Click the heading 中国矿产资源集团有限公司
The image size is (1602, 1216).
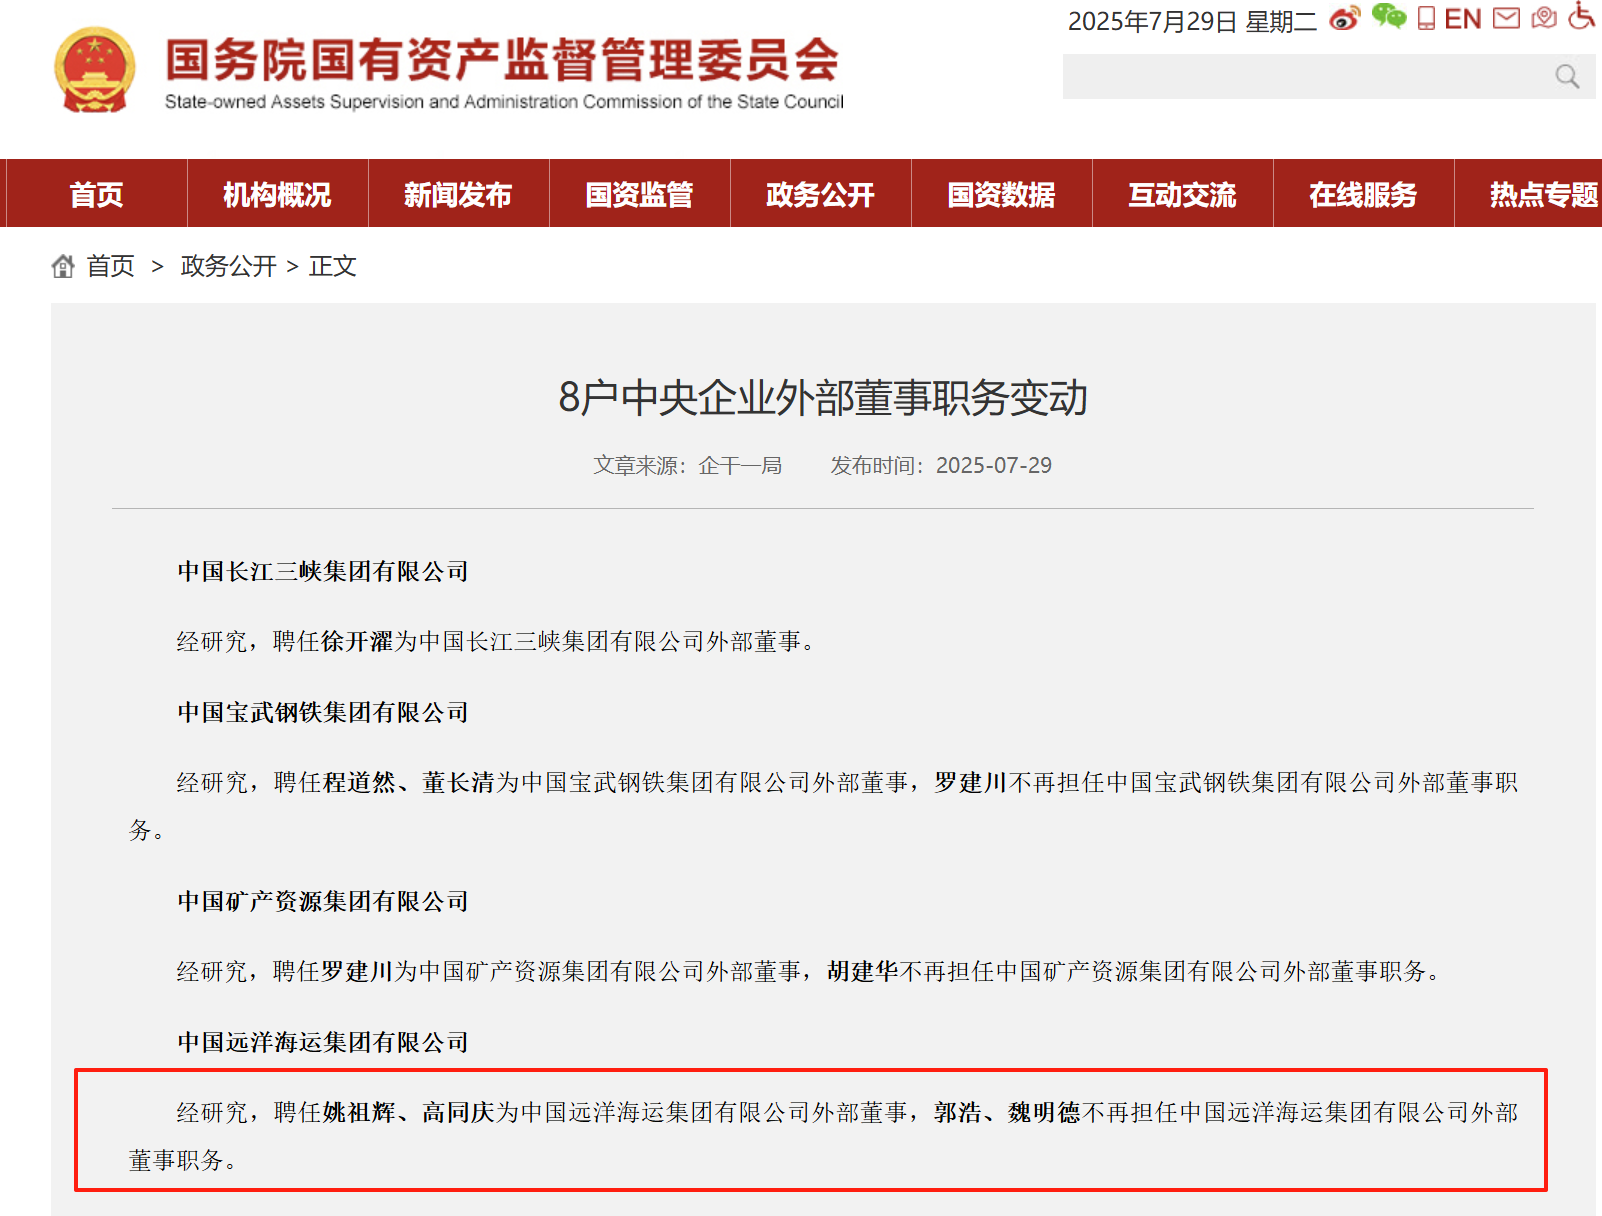(x=323, y=901)
